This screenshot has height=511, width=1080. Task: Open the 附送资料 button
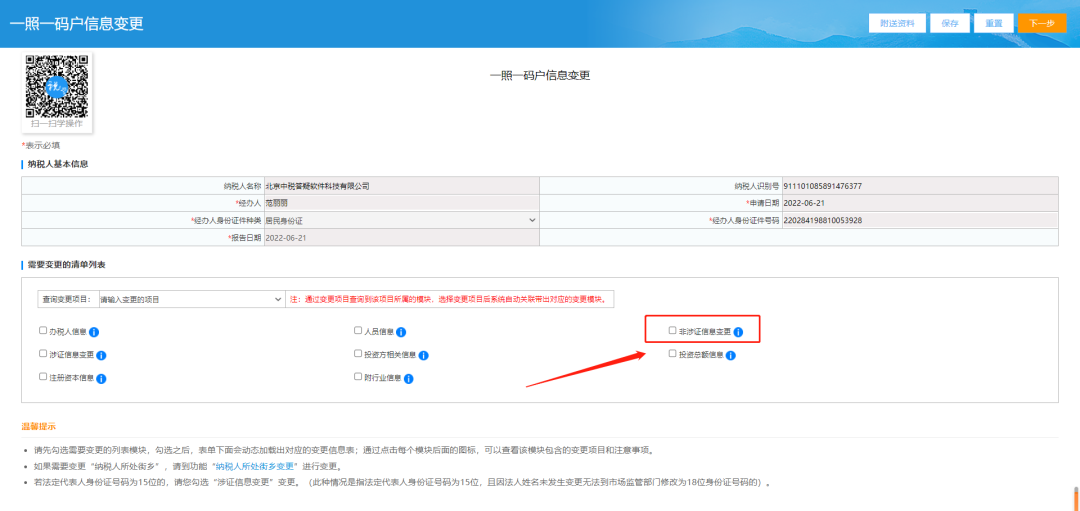897,23
